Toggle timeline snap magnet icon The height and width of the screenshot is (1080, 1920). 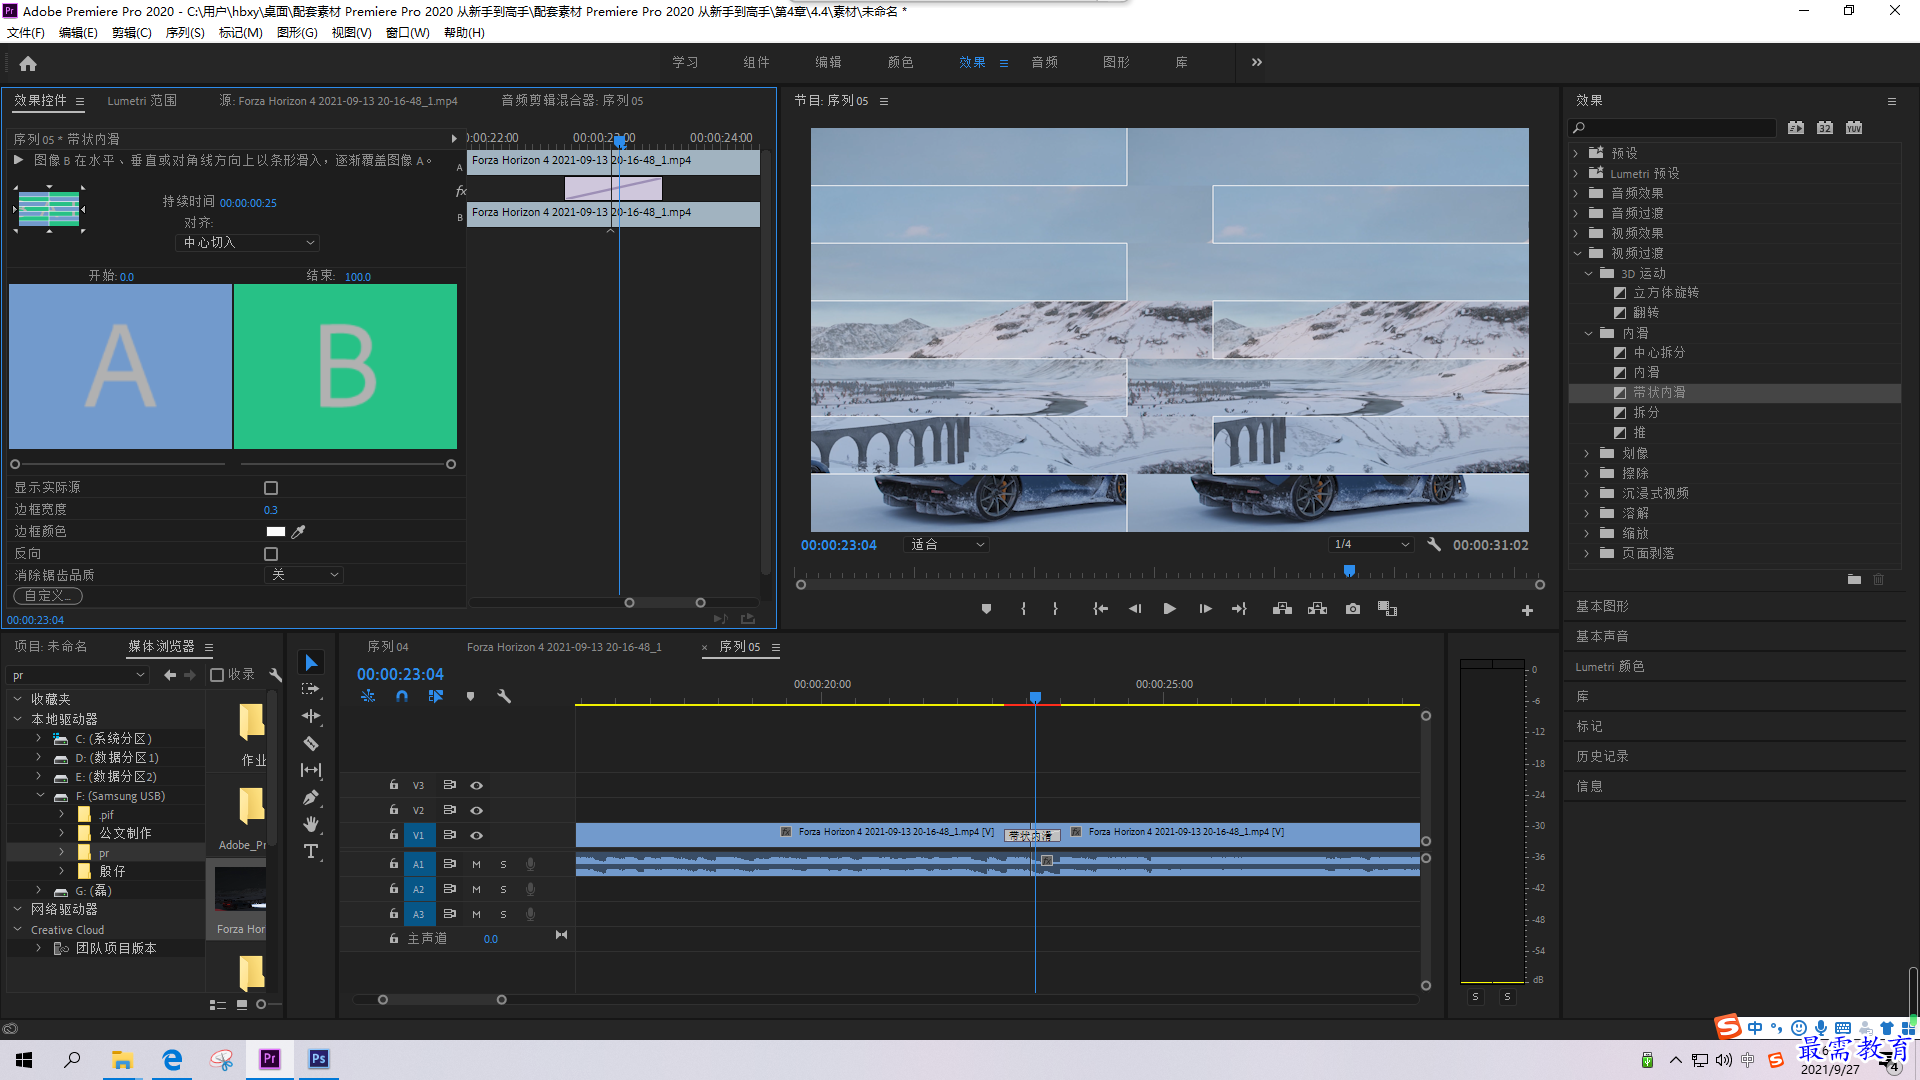coord(402,696)
